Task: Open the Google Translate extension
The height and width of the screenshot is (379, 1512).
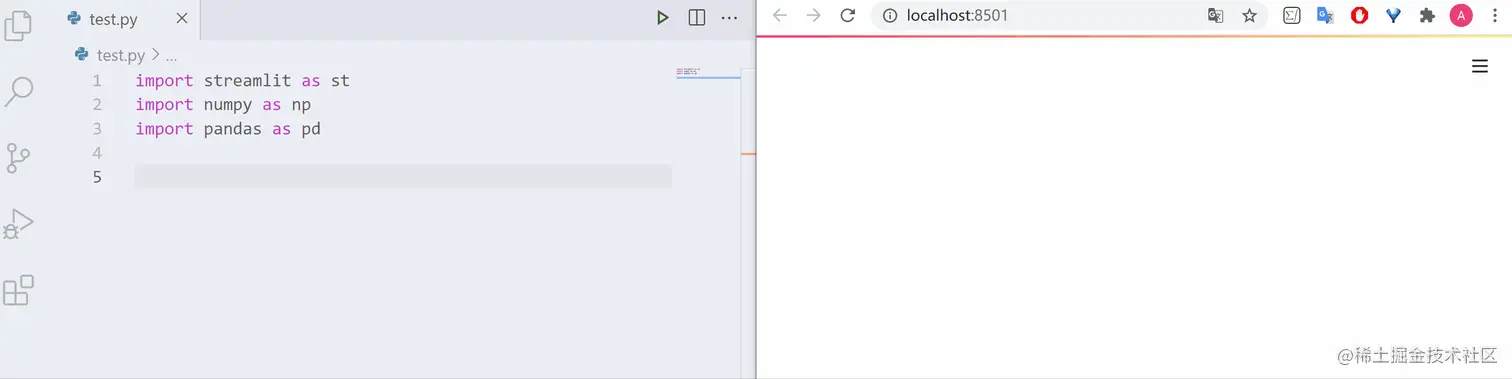Action: point(1326,15)
